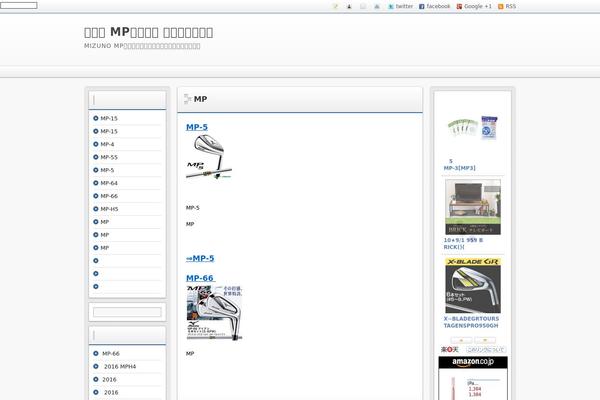Screen dimensions: 600x400
Task: Click the site title containing MP
Action: click(148, 32)
